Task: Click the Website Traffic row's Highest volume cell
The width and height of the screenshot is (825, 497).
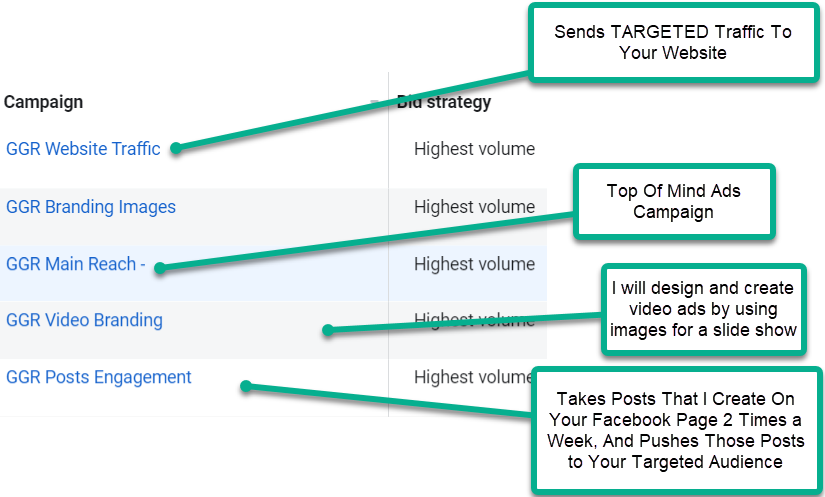Action: click(x=474, y=149)
